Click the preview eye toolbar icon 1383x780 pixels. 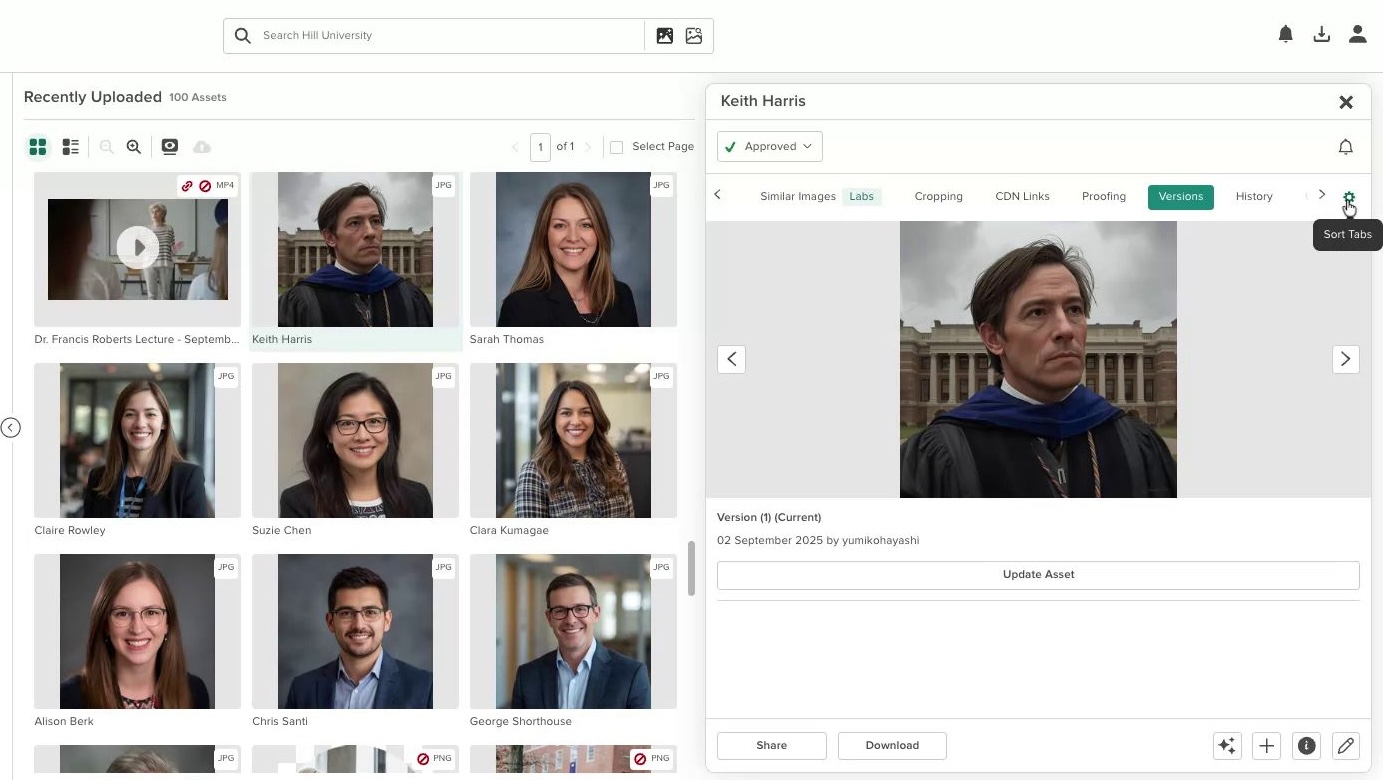[170, 147]
